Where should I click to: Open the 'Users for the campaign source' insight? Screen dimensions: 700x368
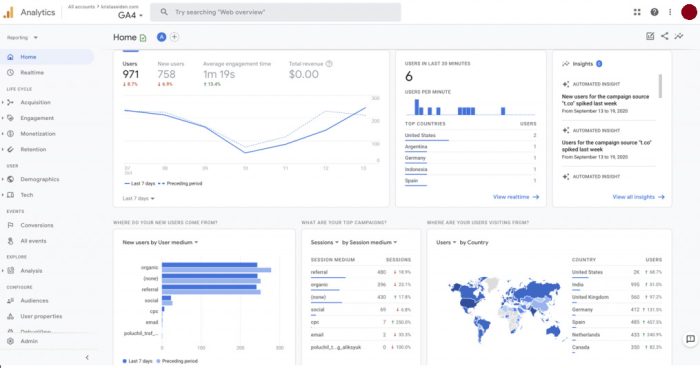(606, 146)
